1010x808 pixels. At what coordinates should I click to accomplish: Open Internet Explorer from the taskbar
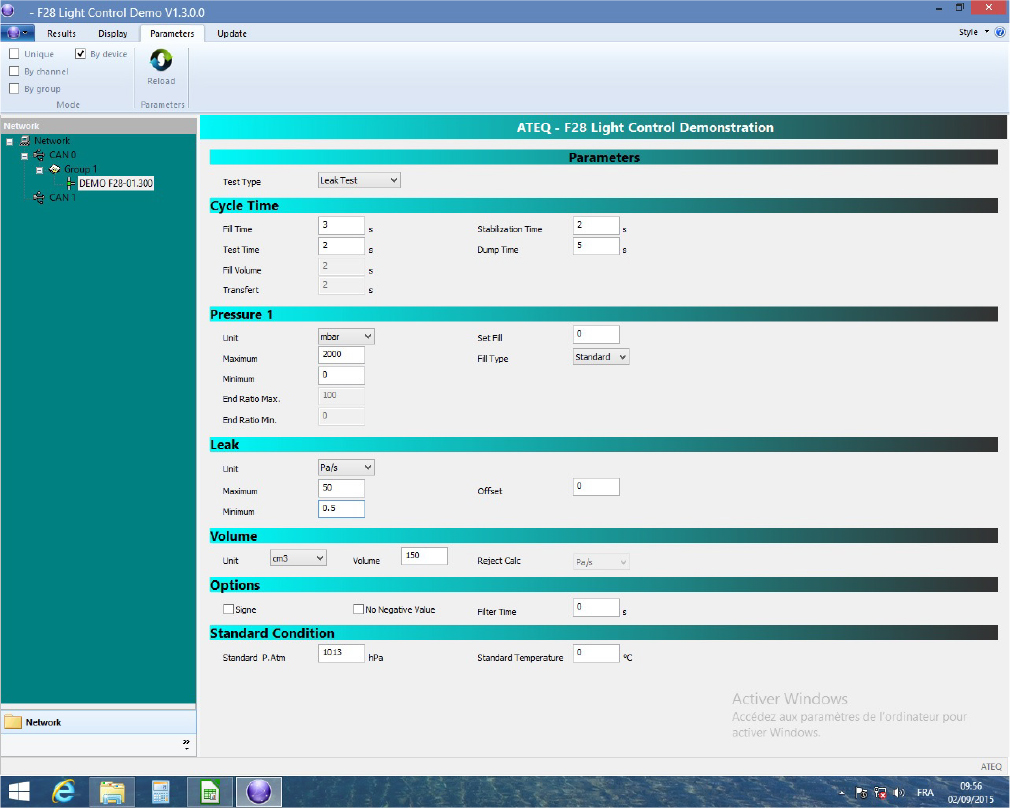[66, 792]
